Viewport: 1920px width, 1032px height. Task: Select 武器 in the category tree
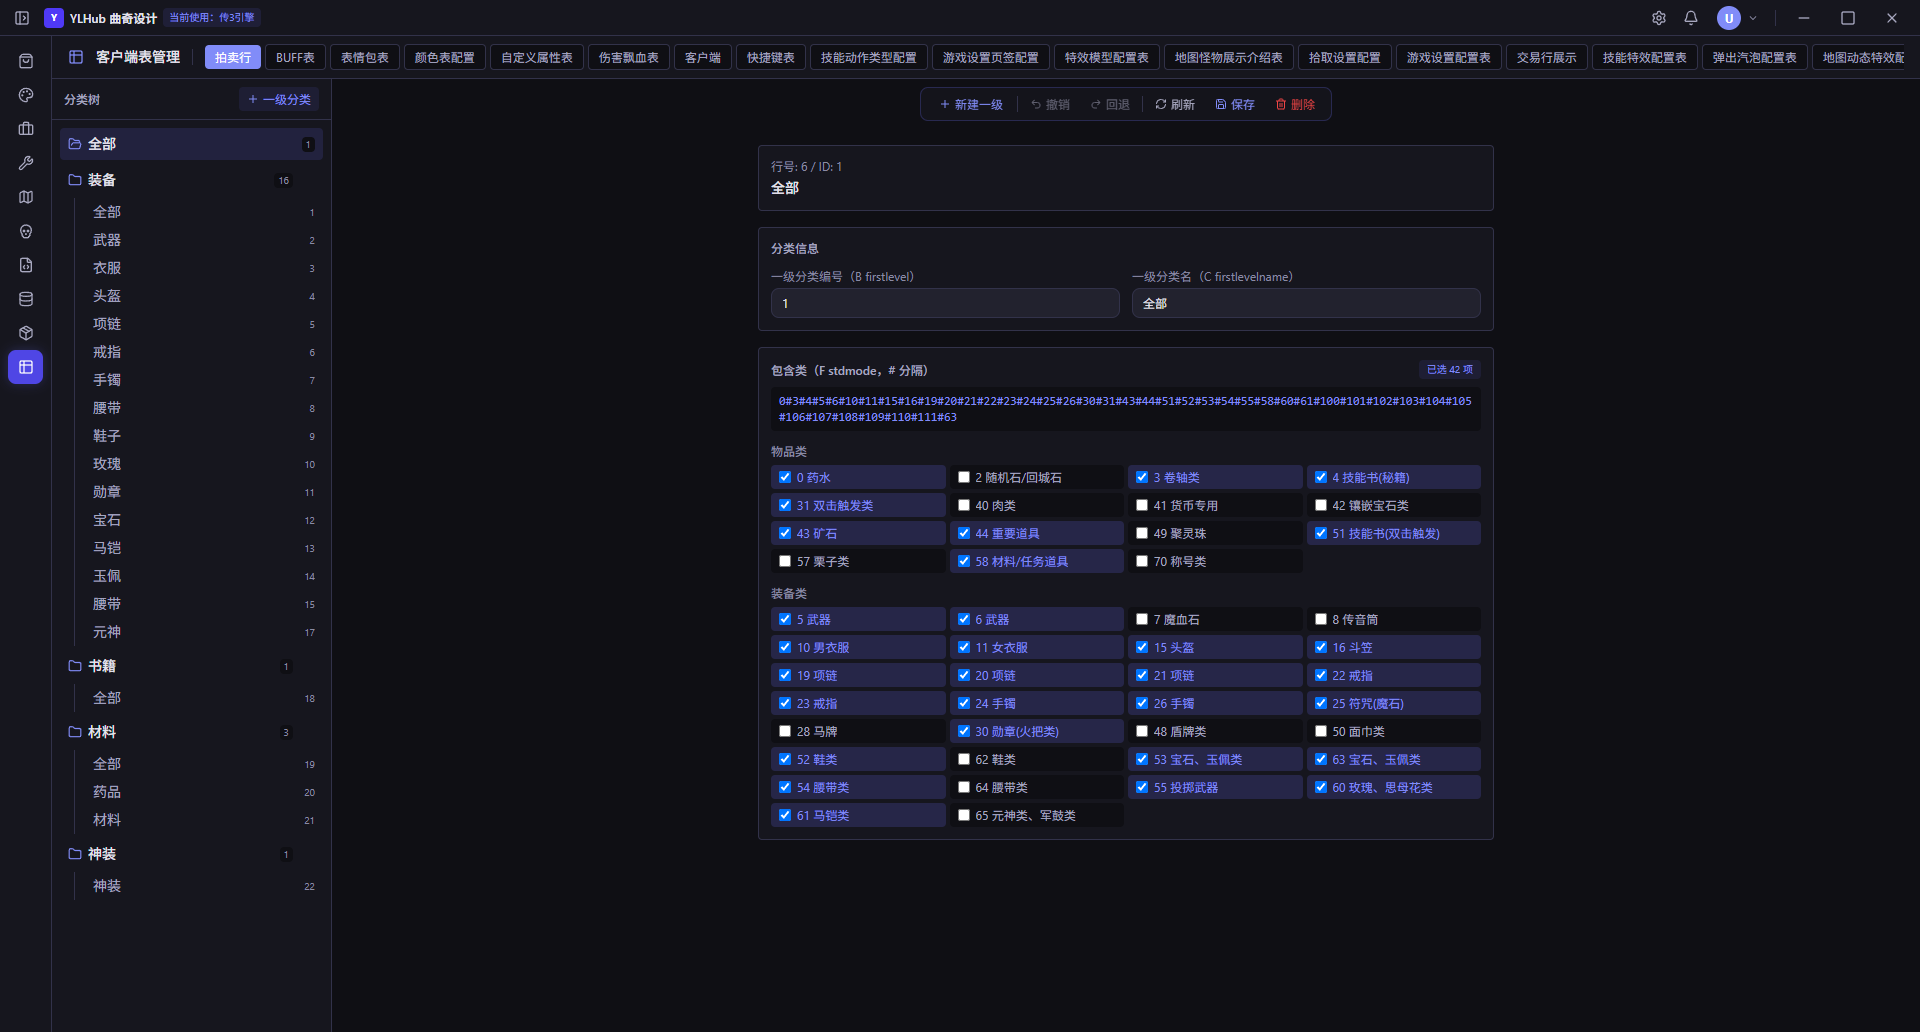203,240
